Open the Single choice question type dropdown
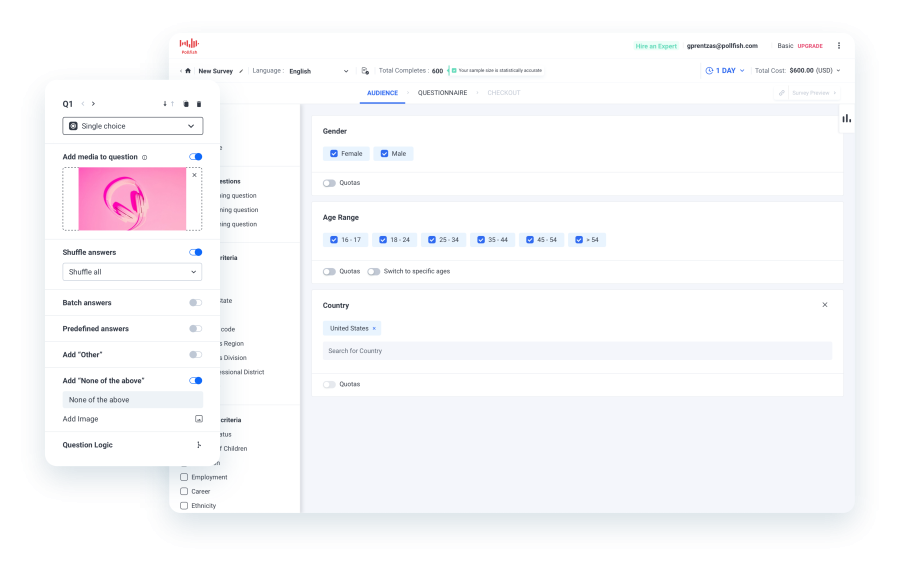This screenshot has height=570, width=900. [x=132, y=127]
